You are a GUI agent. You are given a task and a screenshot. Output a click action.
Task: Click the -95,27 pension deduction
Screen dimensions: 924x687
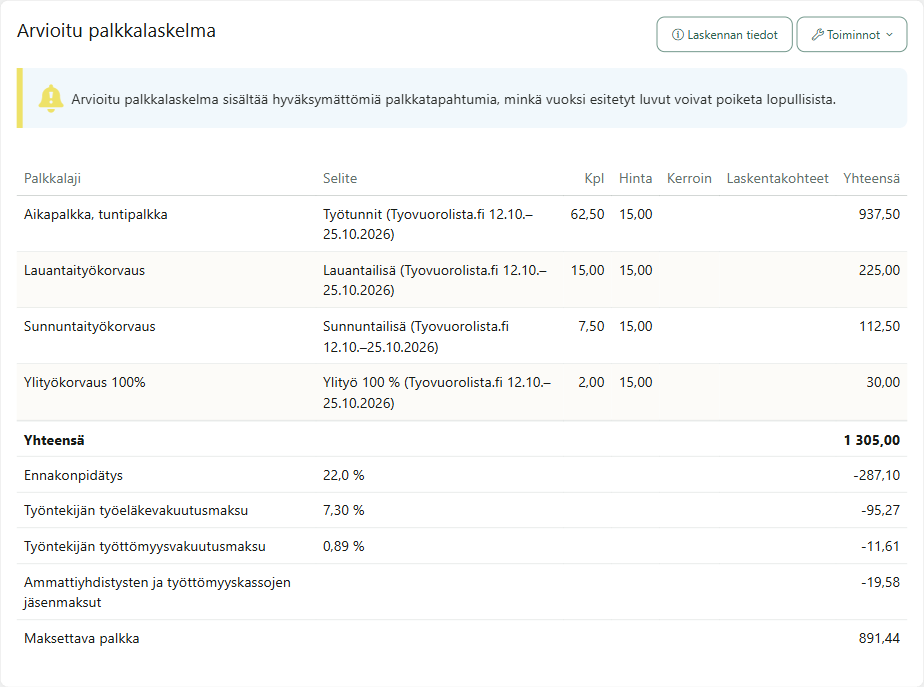(880, 510)
